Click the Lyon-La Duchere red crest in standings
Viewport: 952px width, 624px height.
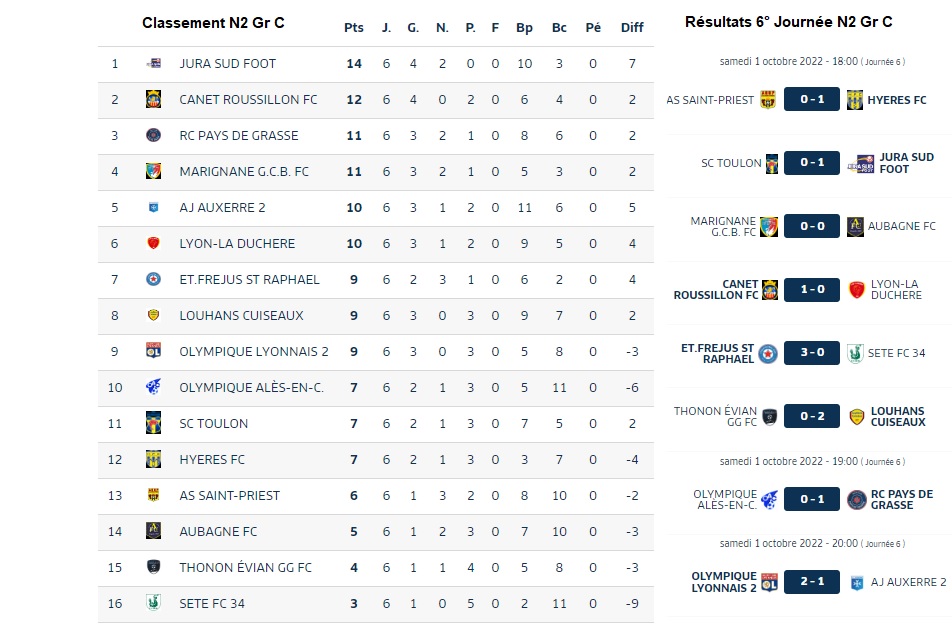(154, 243)
